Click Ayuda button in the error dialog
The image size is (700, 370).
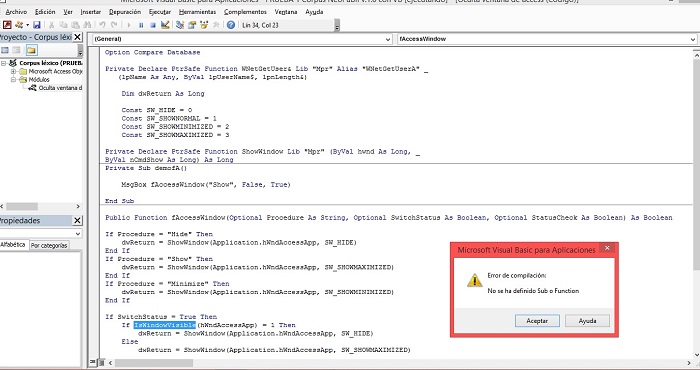pos(588,321)
